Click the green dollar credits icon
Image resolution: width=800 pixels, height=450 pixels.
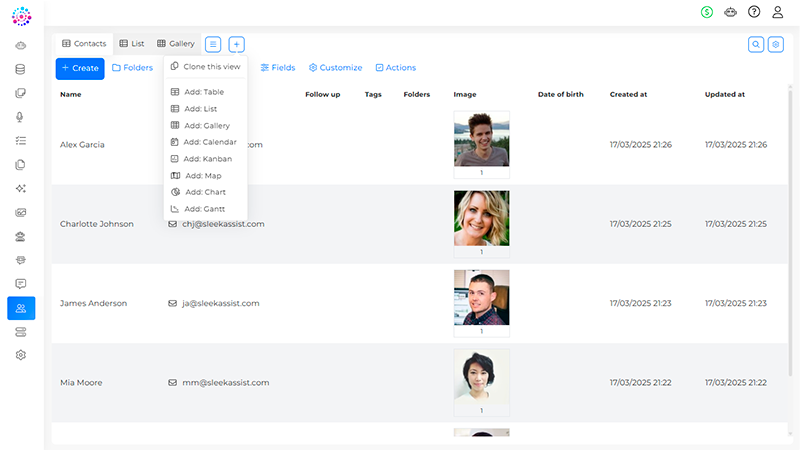pos(707,12)
